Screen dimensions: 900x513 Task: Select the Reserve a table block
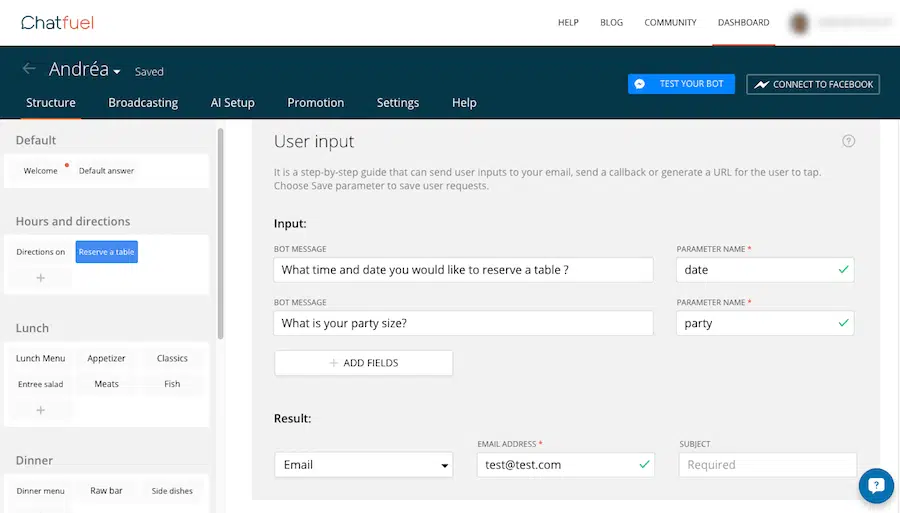pyautogui.click(x=106, y=252)
